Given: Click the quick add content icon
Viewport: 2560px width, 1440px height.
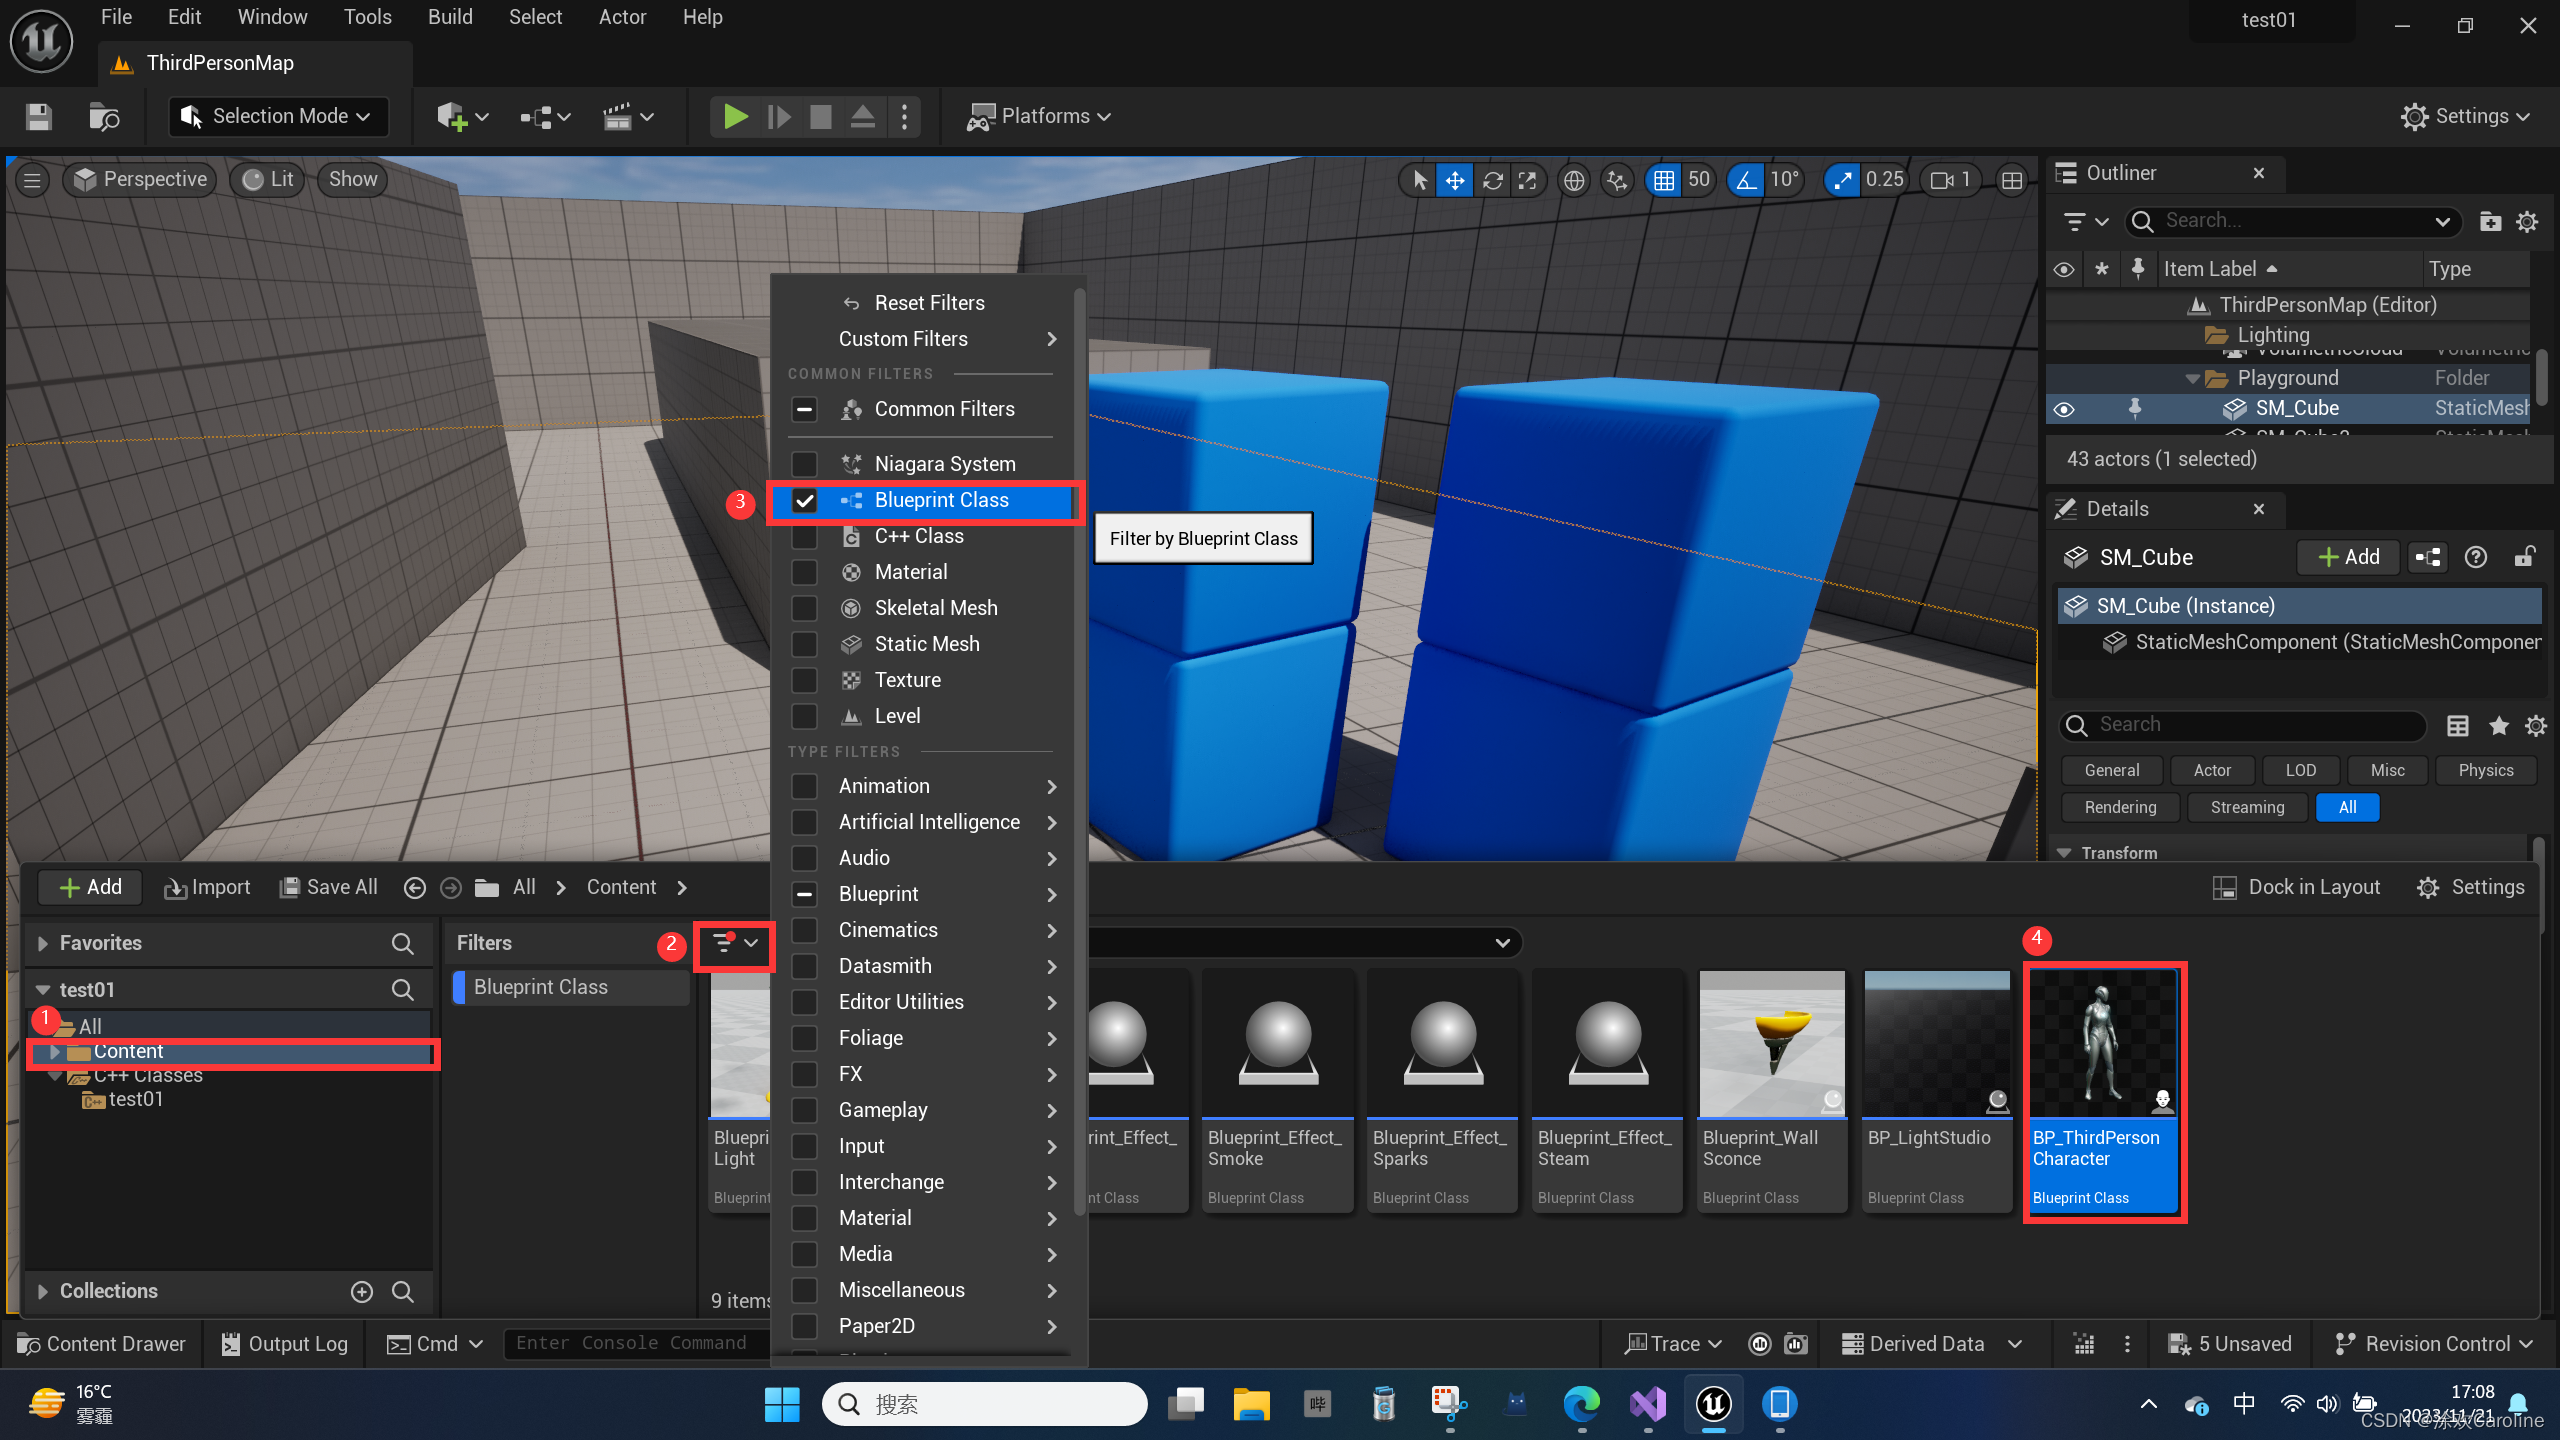Looking at the screenshot, I should [452, 116].
